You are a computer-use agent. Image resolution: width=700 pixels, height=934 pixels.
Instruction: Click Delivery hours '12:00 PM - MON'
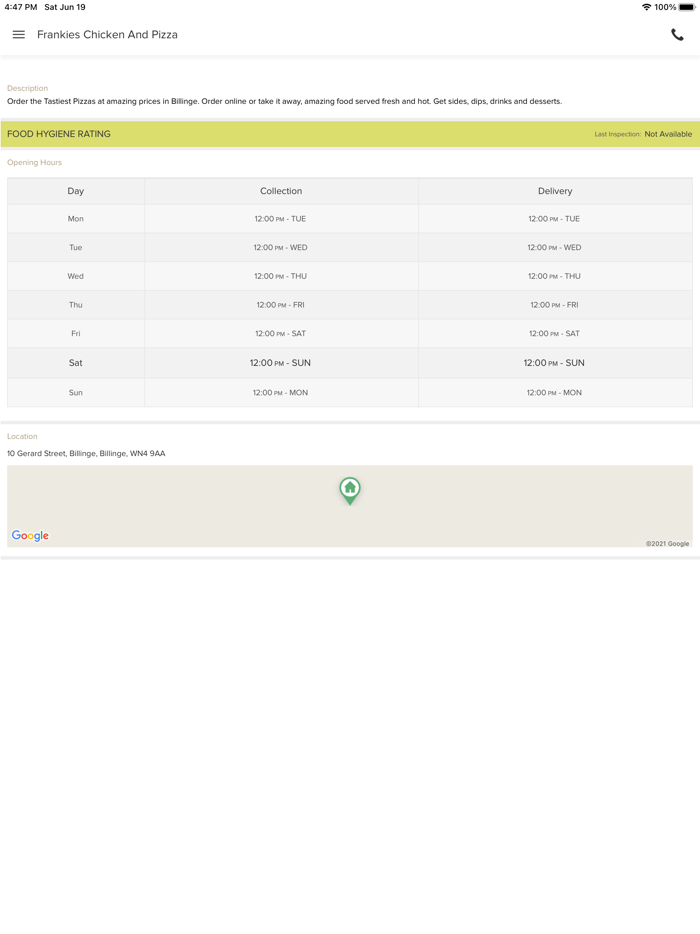[x=554, y=393]
